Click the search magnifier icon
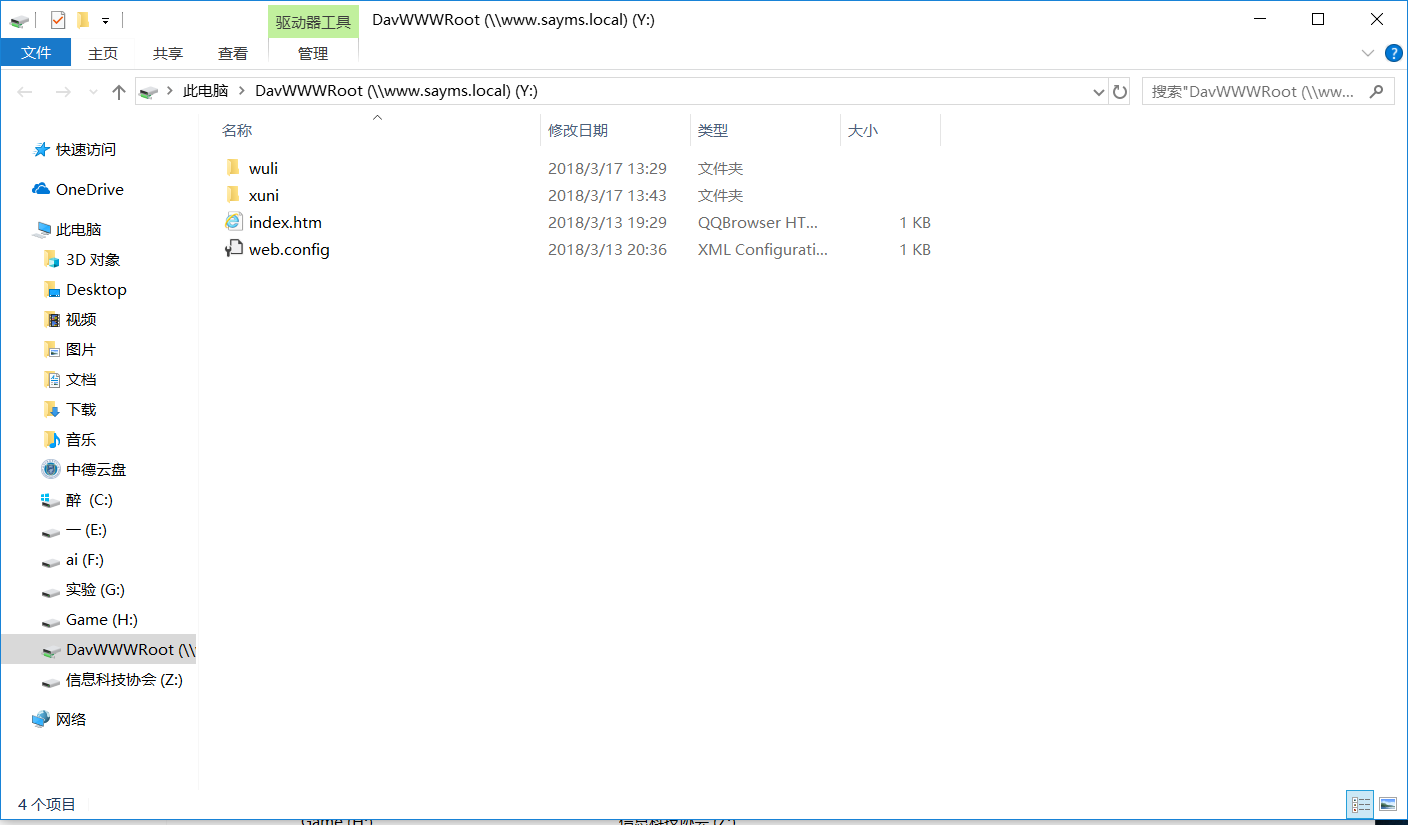 1377,91
